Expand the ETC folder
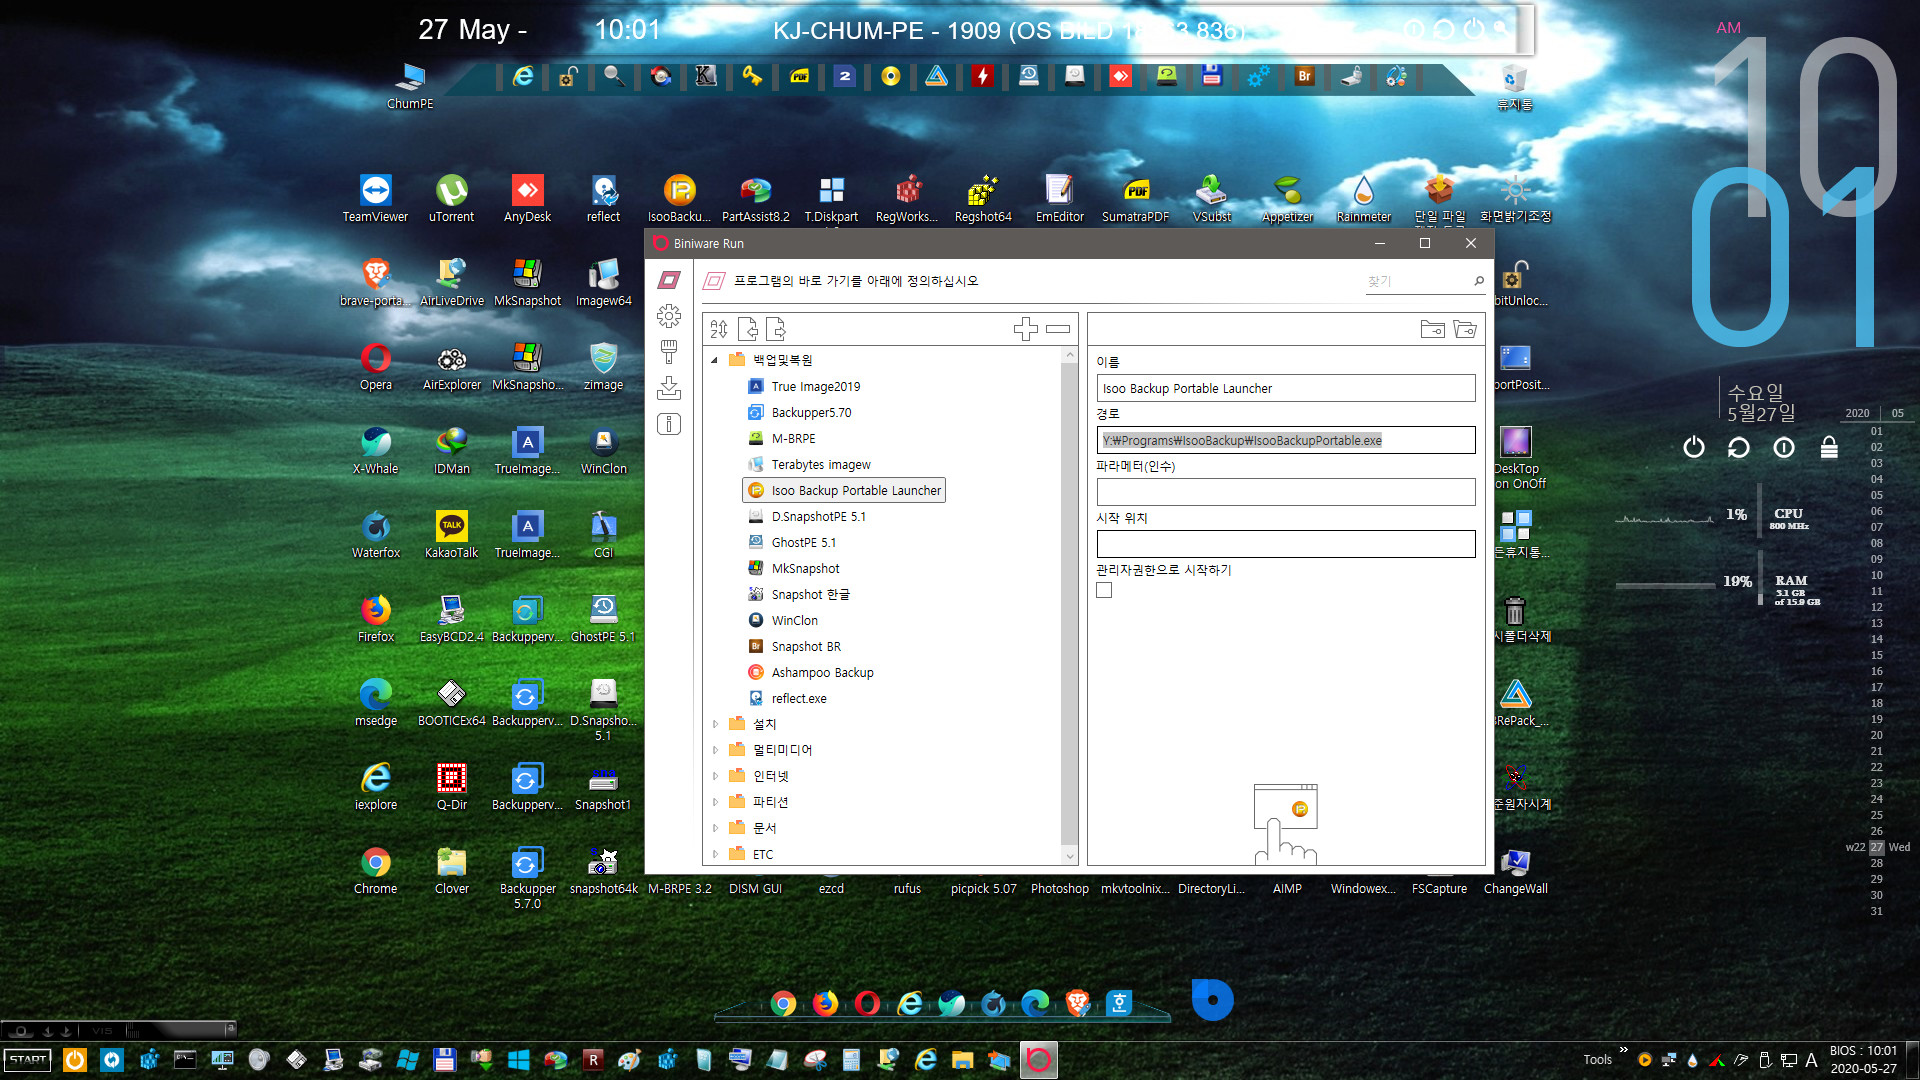The image size is (1920, 1080). click(x=715, y=854)
